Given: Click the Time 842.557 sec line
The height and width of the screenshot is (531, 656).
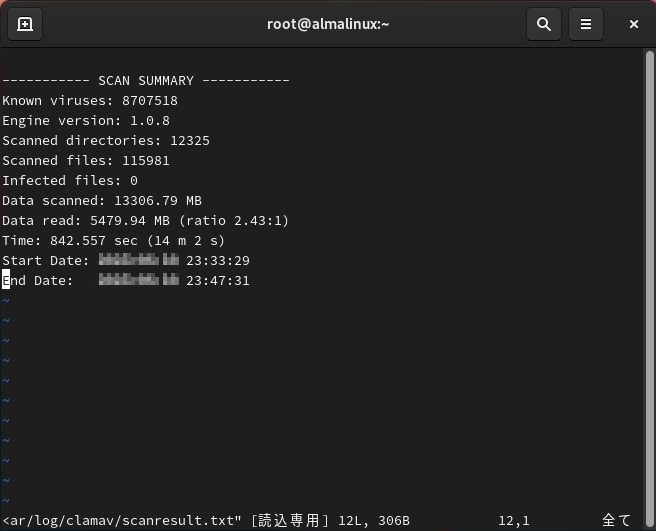Looking at the screenshot, I should (x=113, y=240).
